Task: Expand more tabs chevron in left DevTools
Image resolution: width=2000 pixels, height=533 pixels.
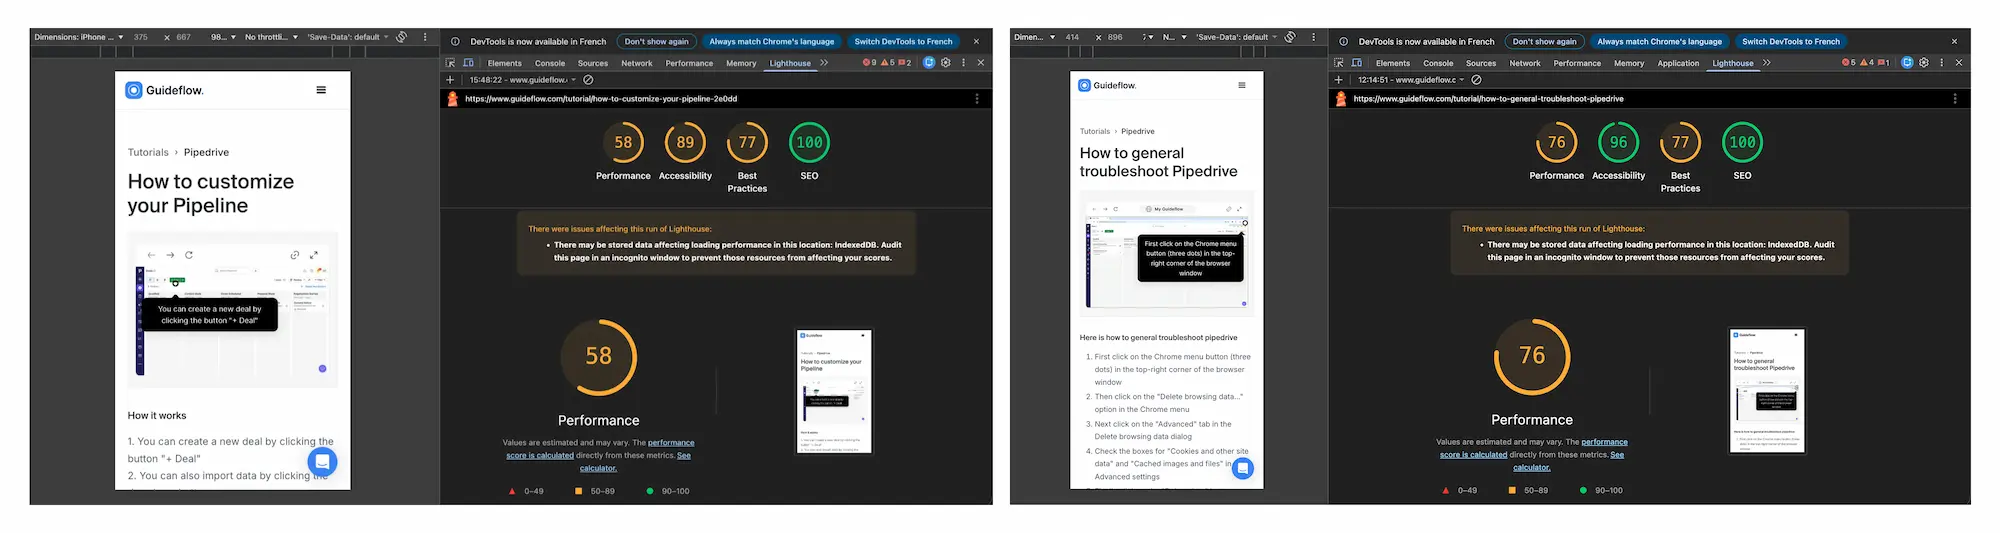Action: pos(824,62)
